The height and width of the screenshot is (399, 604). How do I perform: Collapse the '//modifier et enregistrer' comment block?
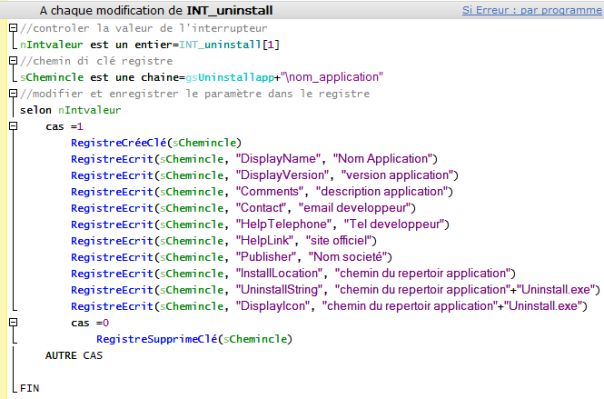pos(13,93)
